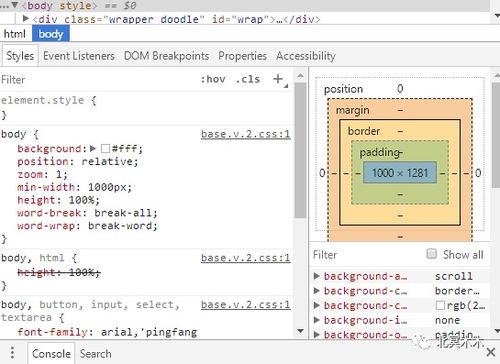Screen dimensions: 500x364
Task: Click the 1000 × 1281 content box
Action: [x=400, y=173]
